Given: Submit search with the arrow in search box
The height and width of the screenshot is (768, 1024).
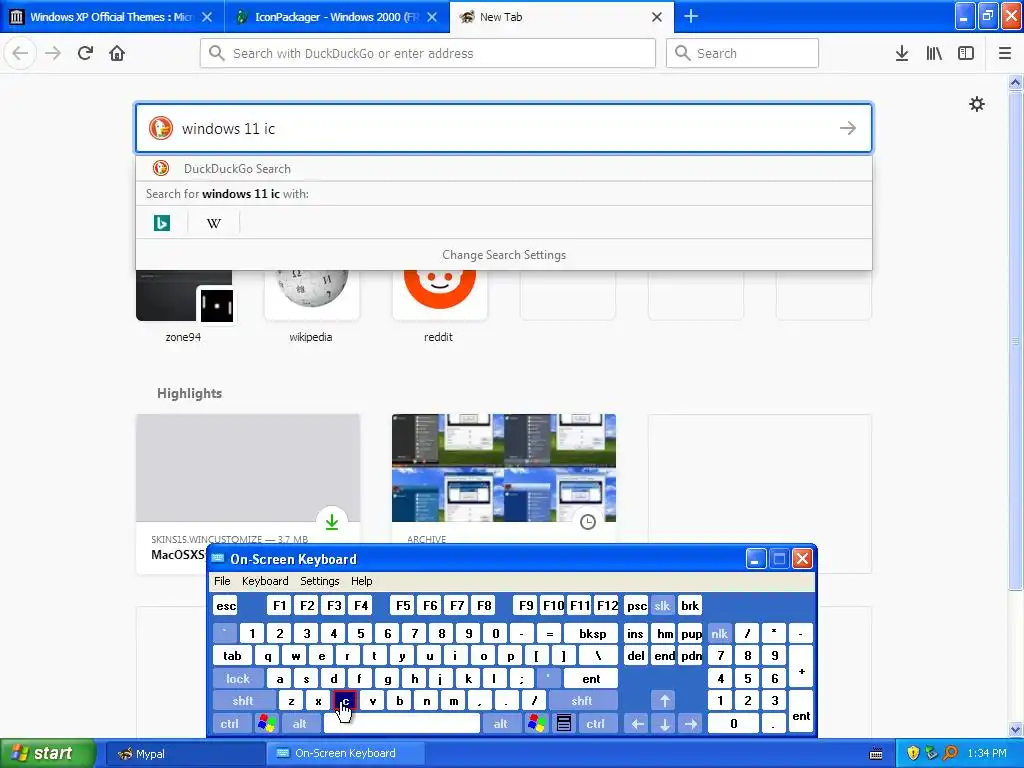Looking at the screenshot, I should pos(848,128).
